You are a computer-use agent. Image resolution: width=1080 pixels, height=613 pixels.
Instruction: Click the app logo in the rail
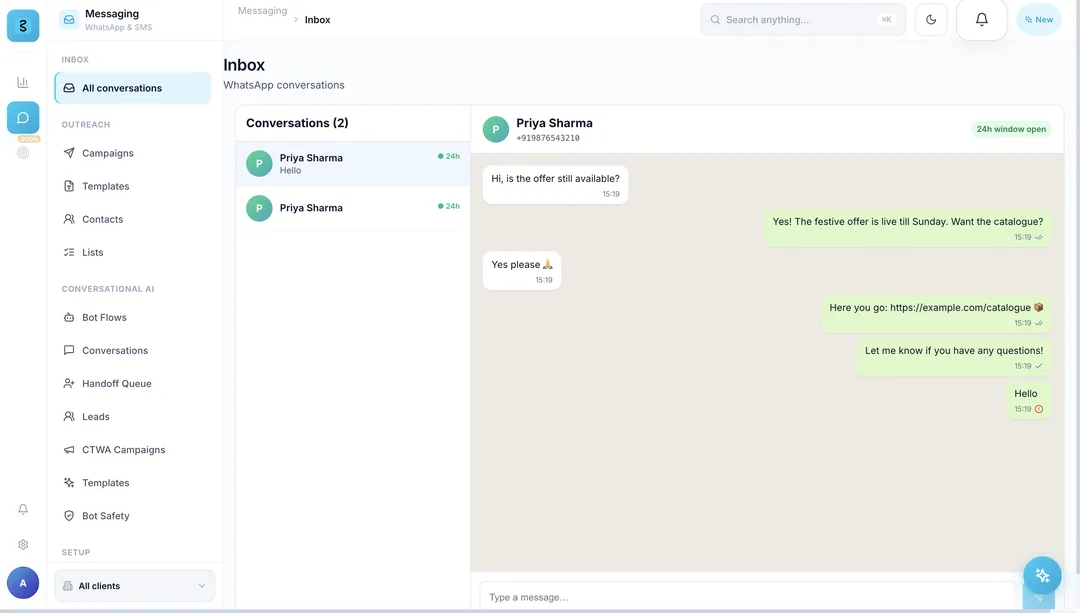coord(23,25)
